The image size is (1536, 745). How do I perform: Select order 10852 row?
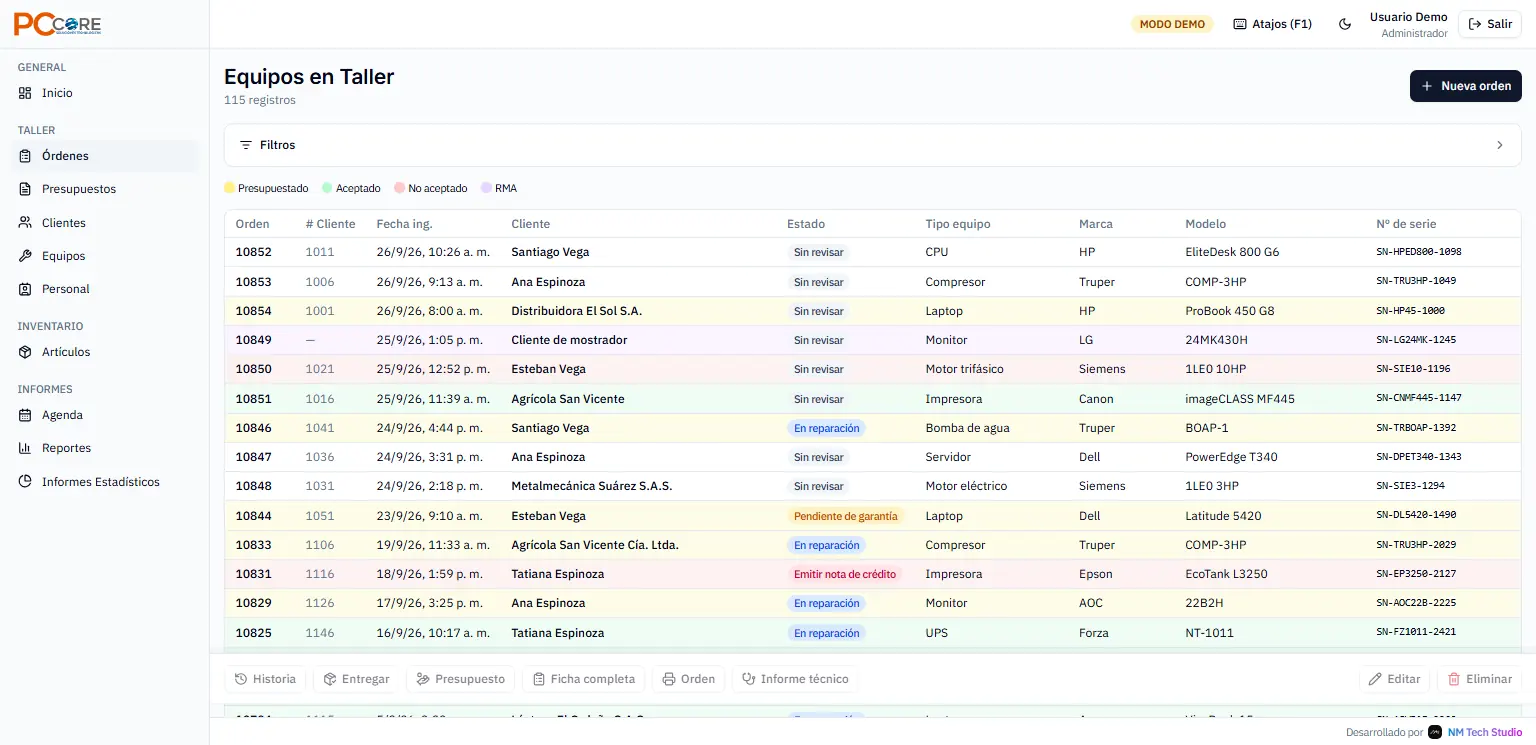coord(872,252)
